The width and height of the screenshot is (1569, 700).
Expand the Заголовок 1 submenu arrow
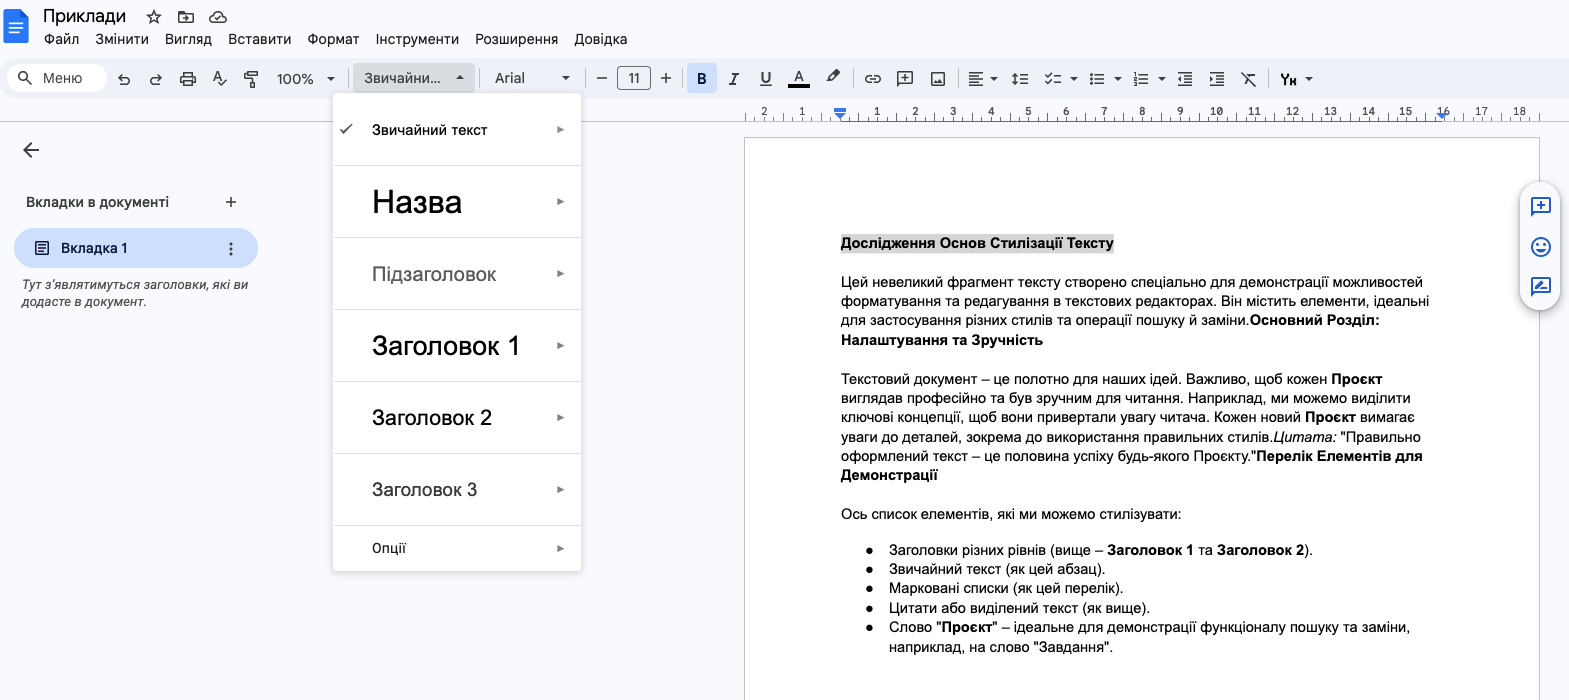coord(560,346)
